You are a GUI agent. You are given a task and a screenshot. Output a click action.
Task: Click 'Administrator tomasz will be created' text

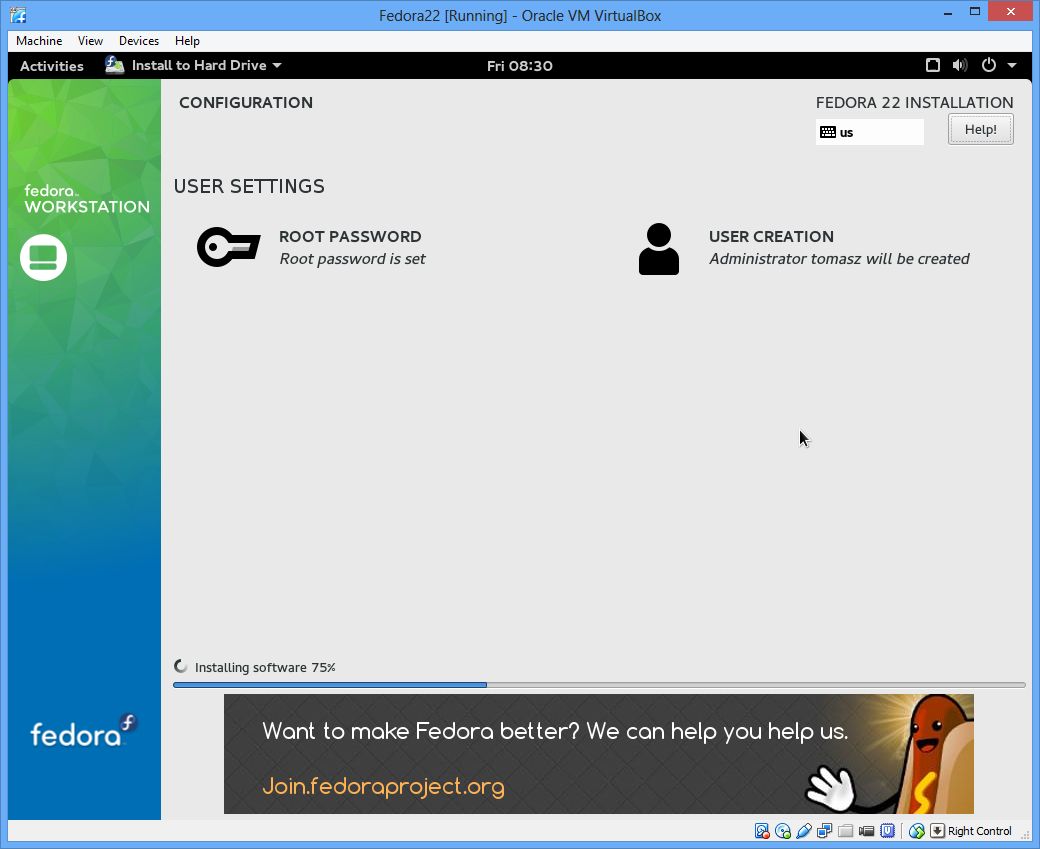(x=839, y=259)
